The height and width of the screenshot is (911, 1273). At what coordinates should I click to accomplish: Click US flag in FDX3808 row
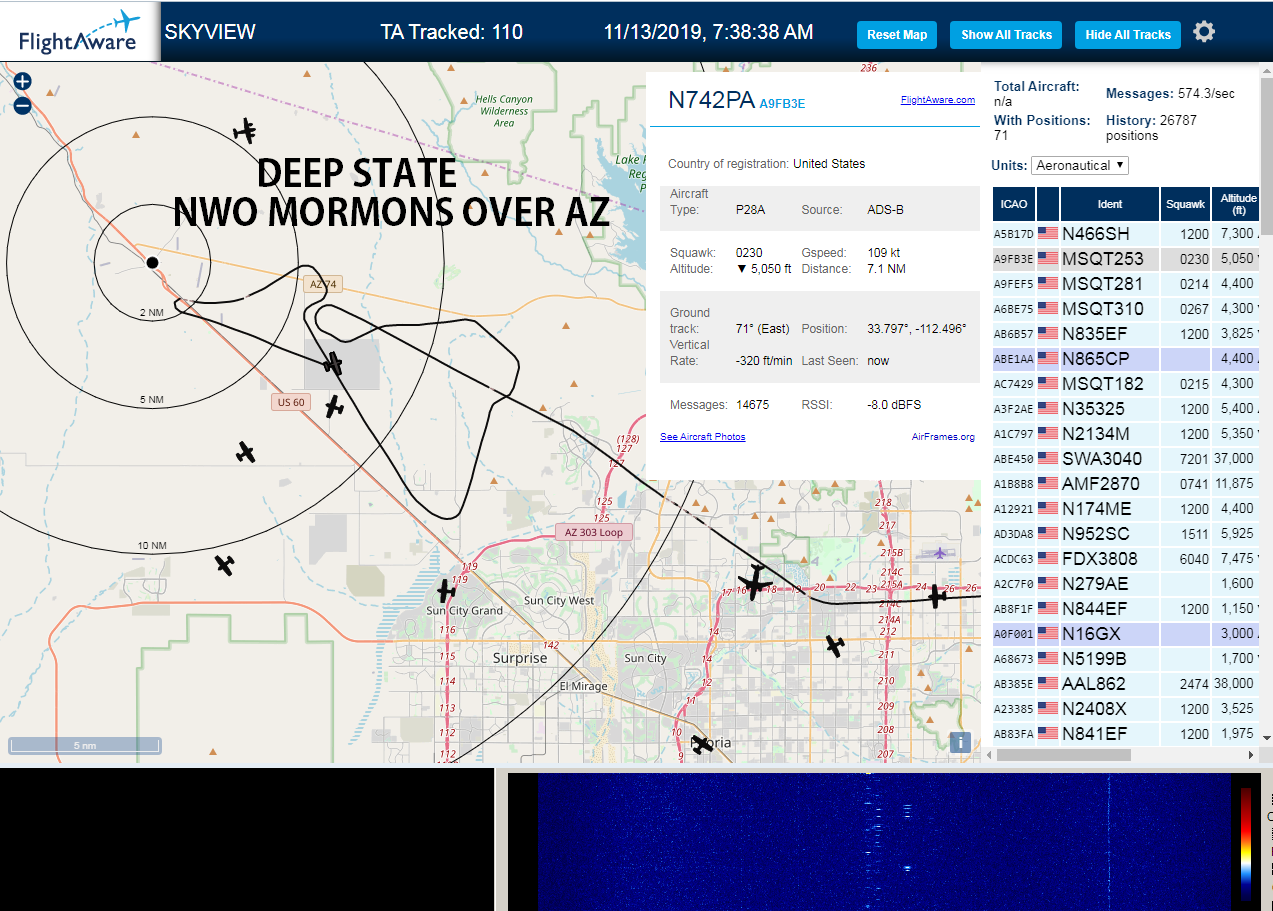1048,558
